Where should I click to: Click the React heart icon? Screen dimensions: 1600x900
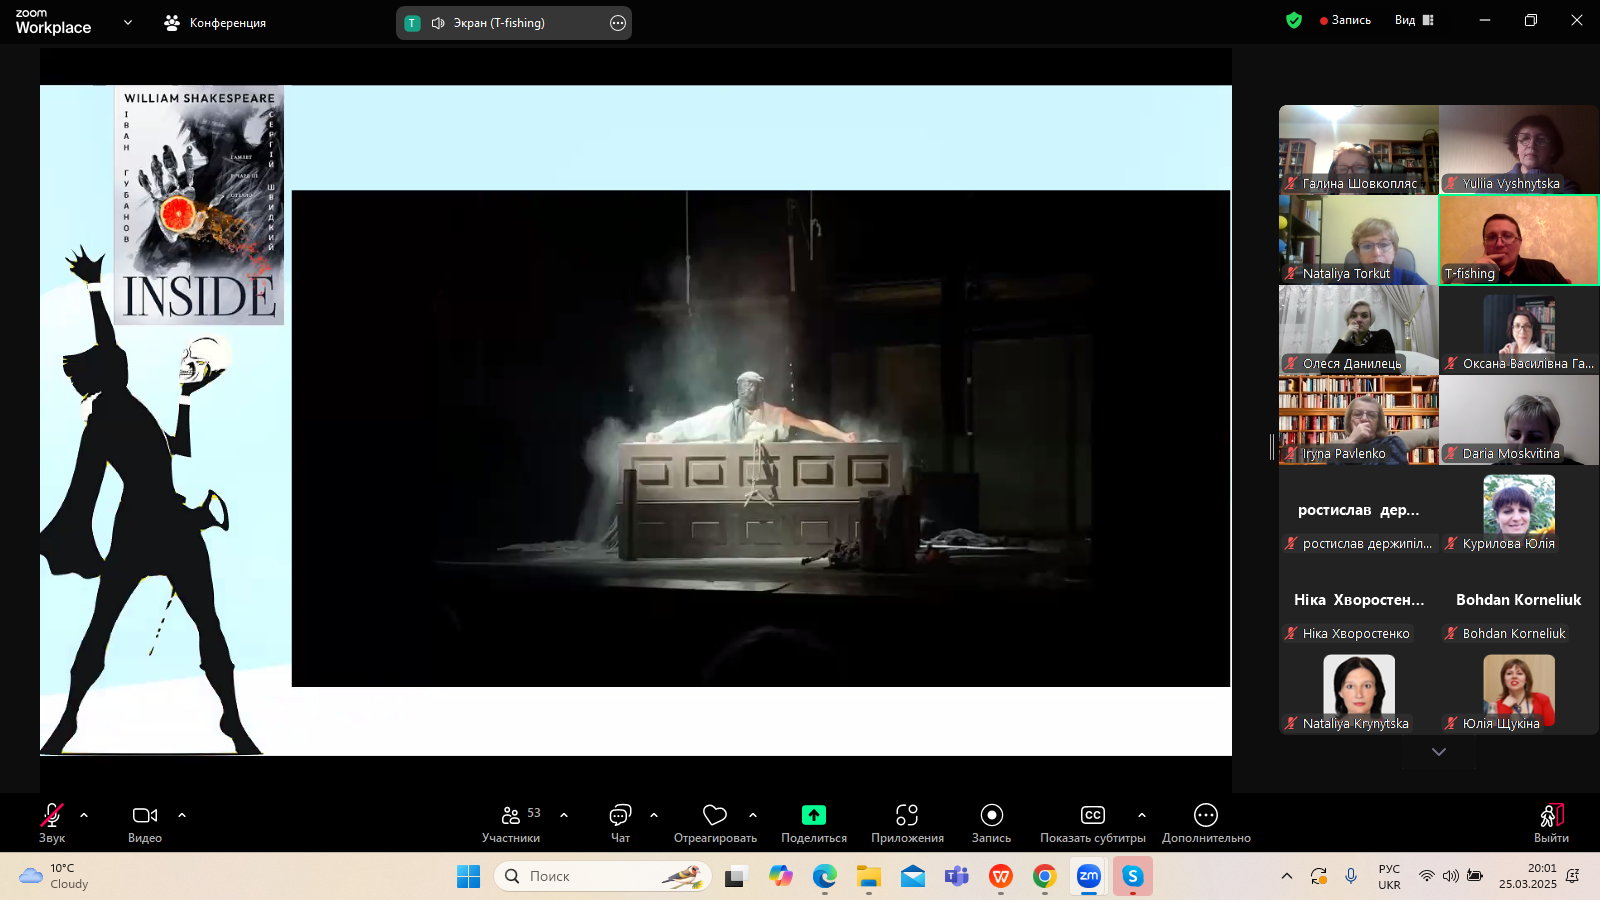coord(714,816)
